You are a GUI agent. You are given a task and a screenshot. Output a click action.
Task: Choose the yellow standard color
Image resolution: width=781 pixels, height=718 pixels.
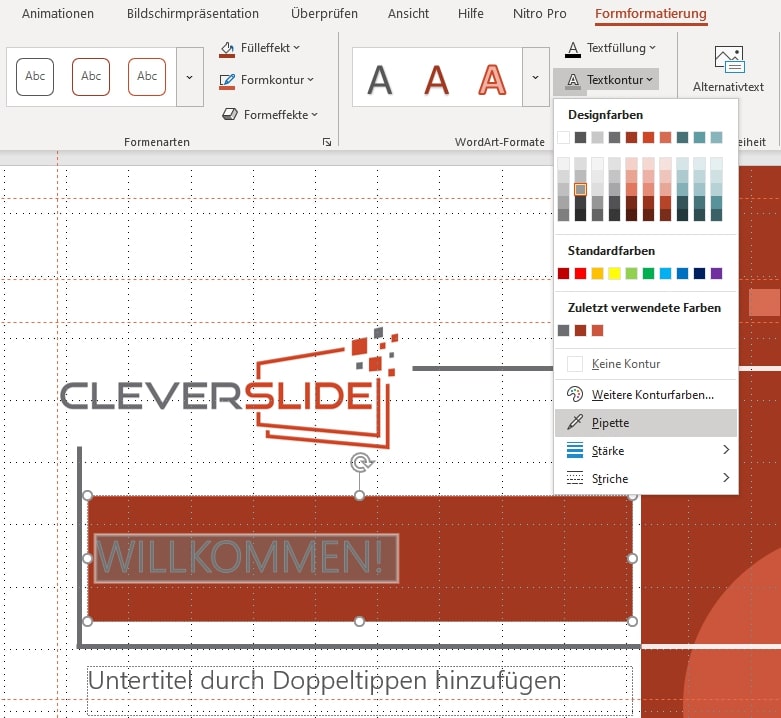[x=614, y=273]
